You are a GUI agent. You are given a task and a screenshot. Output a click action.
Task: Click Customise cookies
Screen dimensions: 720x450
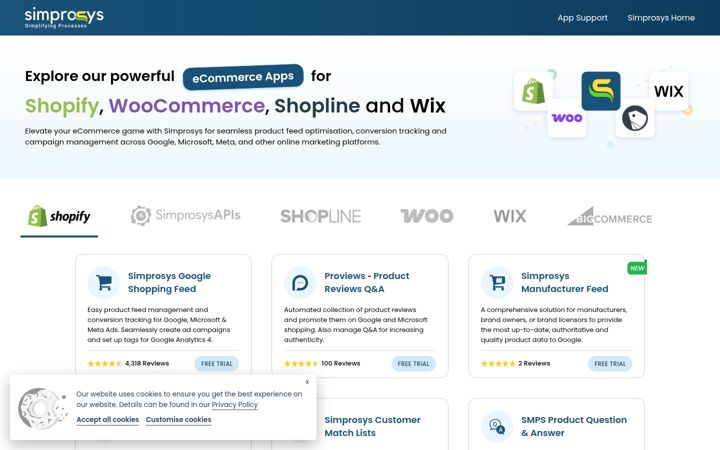pyautogui.click(x=179, y=420)
